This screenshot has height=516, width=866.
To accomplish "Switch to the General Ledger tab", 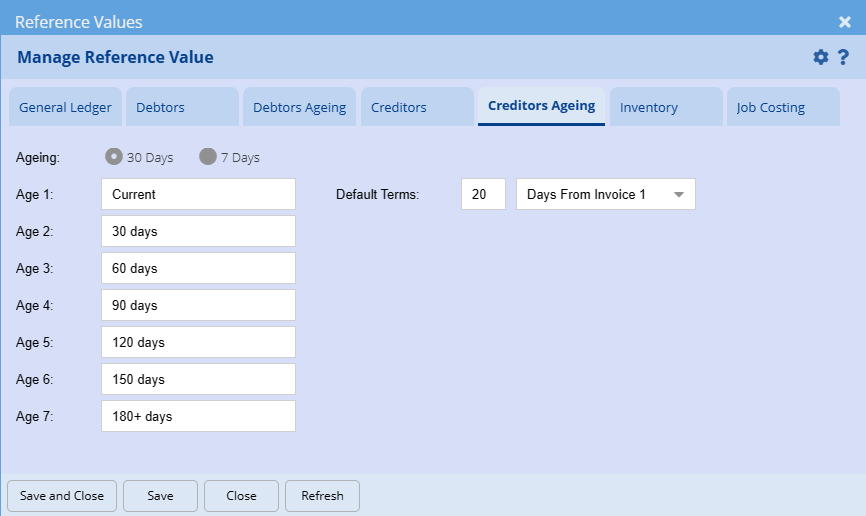I will [65, 107].
